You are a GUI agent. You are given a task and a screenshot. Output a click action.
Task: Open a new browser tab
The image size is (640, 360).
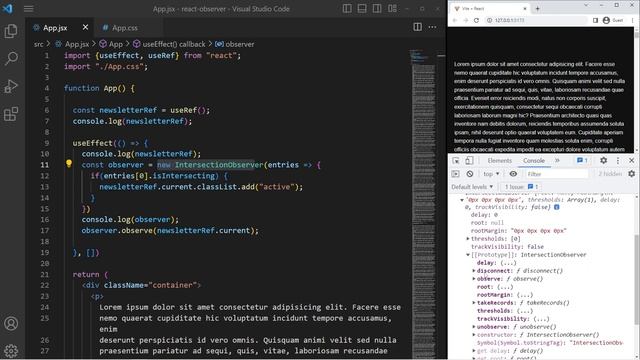[x=537, y=9]
